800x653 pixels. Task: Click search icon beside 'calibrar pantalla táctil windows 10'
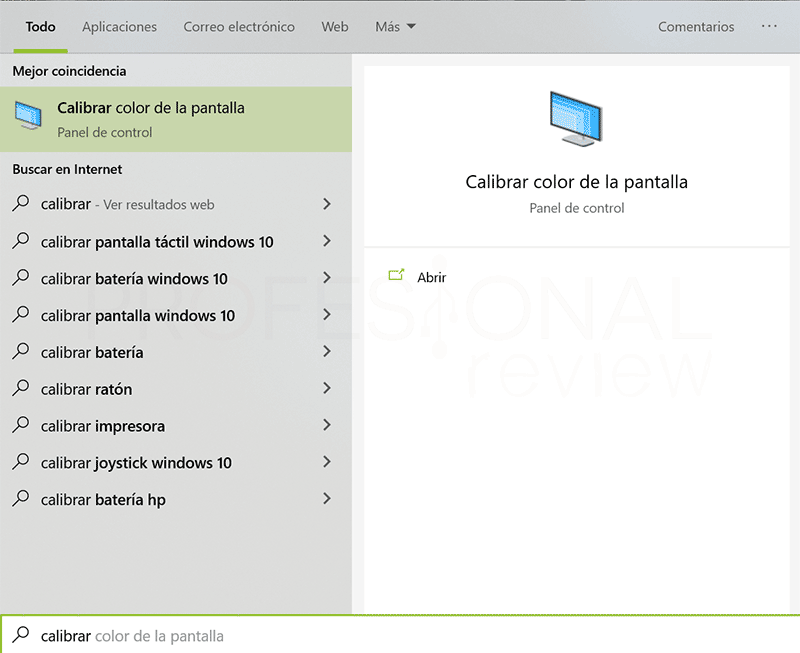point(21,240)
